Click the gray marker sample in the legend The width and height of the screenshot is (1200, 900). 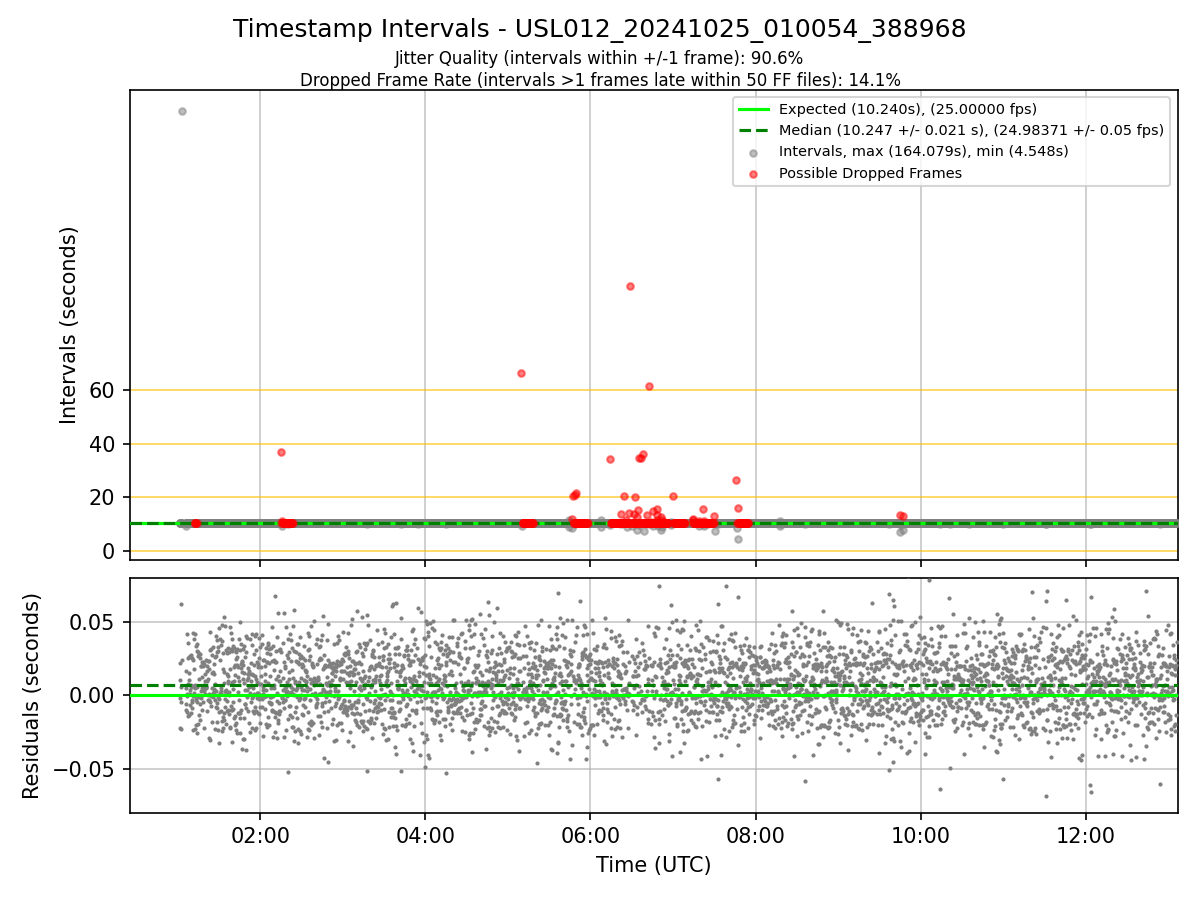(754, 152)
